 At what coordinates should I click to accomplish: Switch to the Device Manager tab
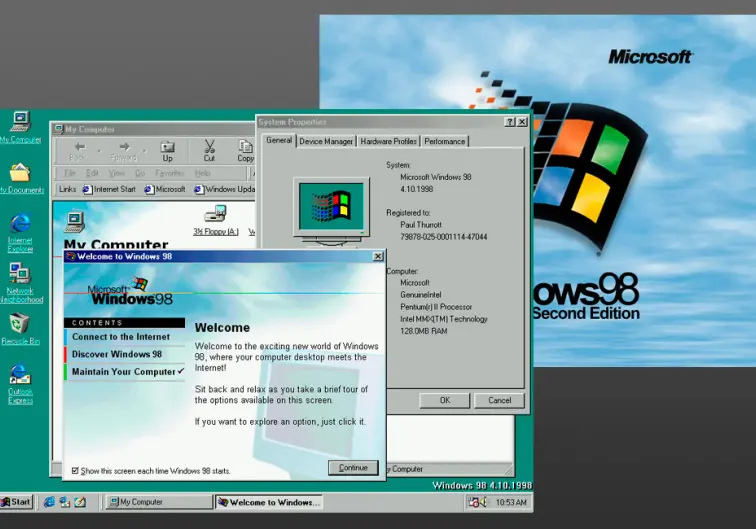tap(326, 141)
